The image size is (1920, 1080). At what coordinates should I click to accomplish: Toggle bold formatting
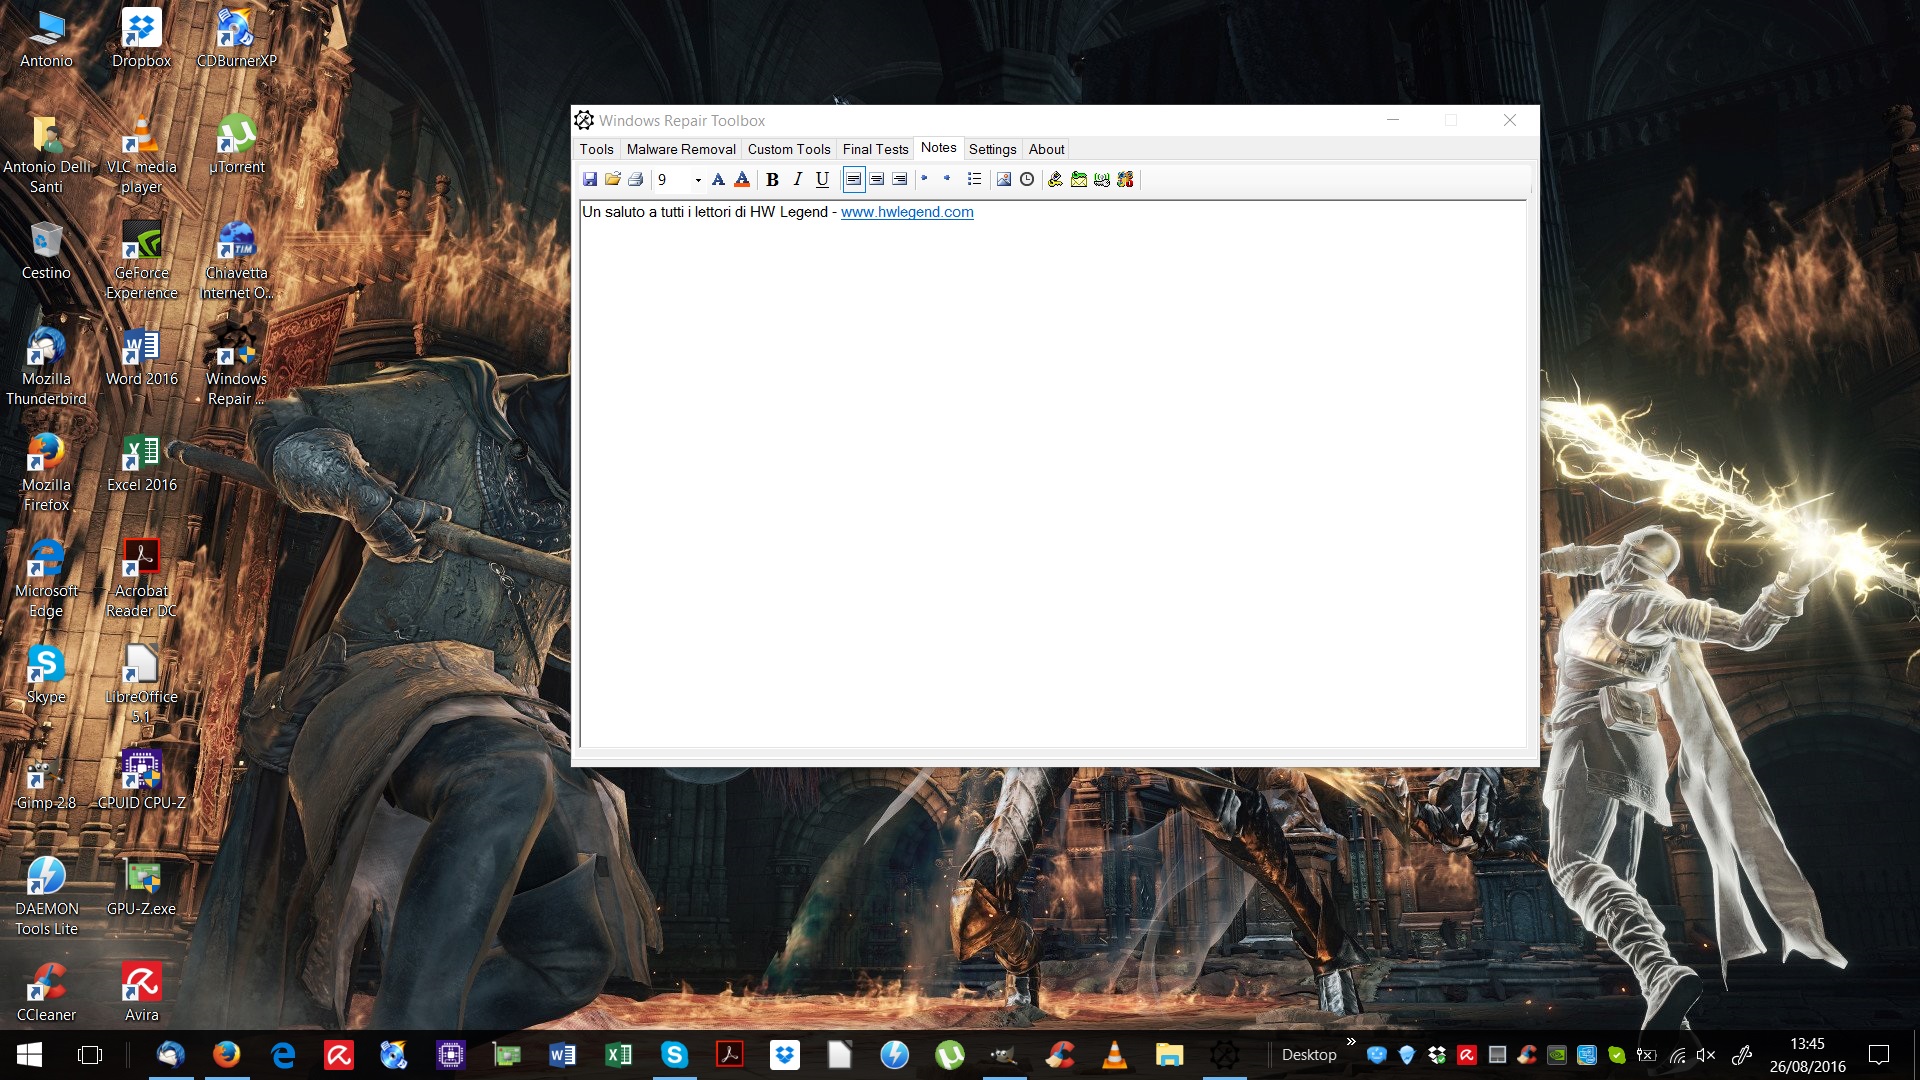coord(772,179)
